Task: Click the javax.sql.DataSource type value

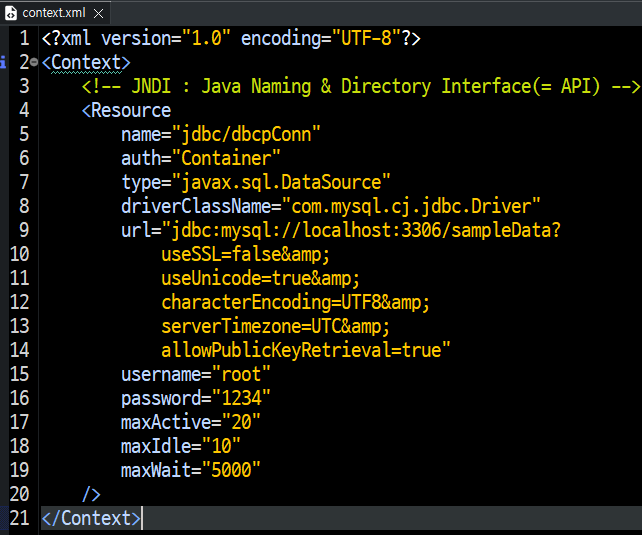Action: [282, 182]
